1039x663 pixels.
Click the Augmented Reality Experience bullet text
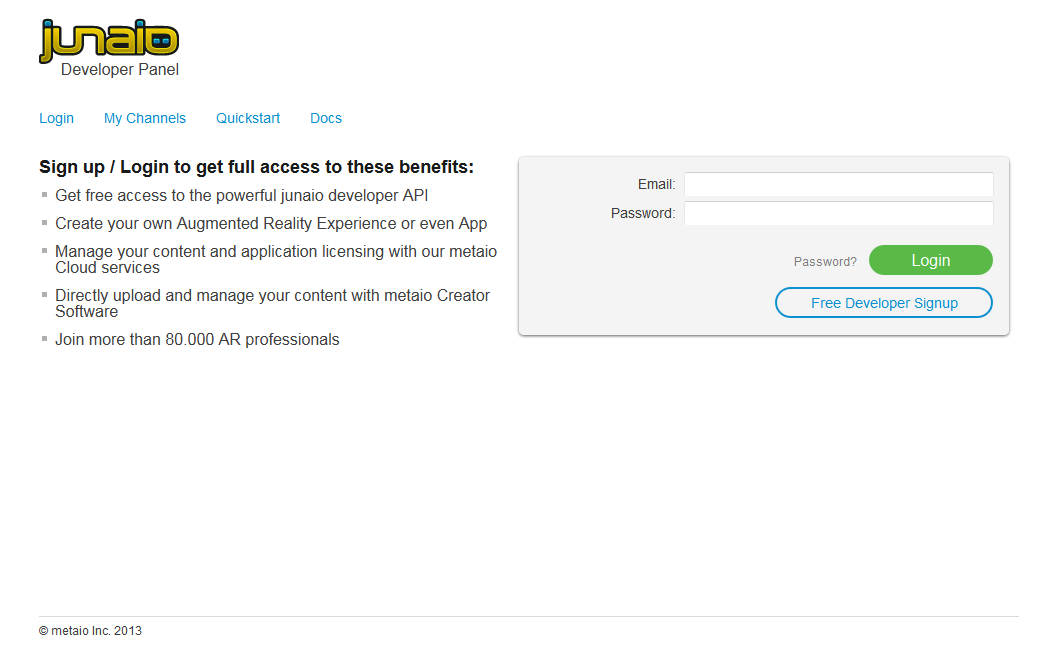point(271,223)
